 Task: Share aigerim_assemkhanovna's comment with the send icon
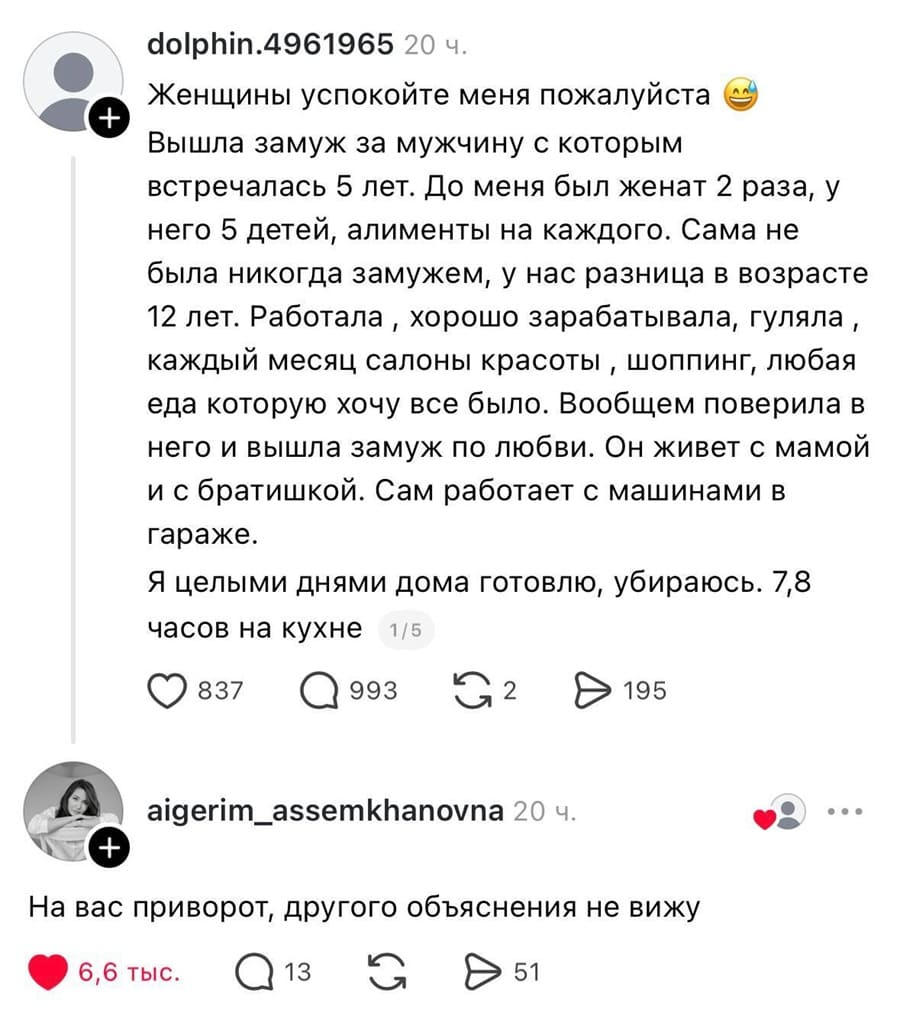tap(484, 969)
